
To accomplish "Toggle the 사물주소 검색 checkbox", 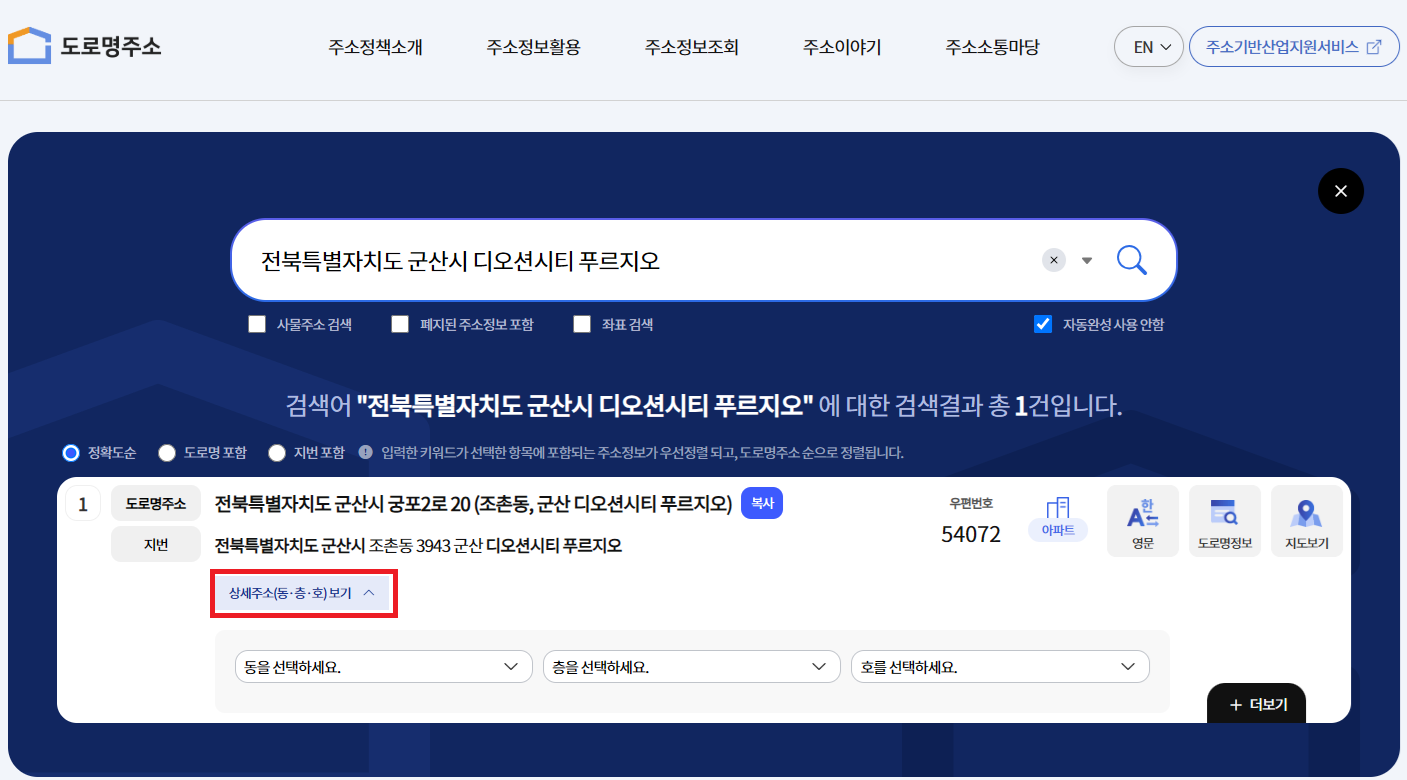I will pyautogui.click(x=257, y=324).
